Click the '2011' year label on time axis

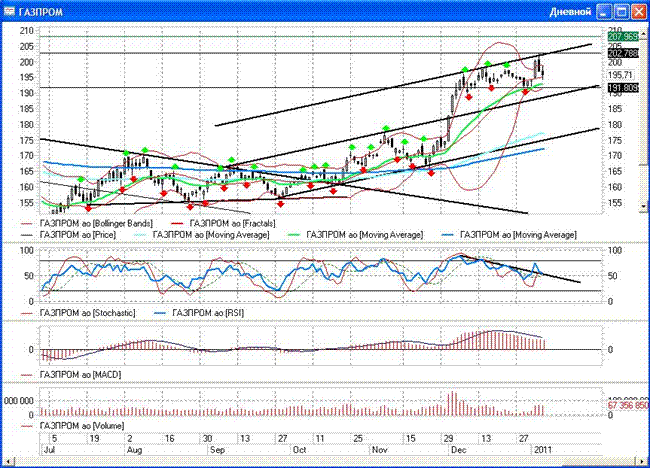click(543, 450)
